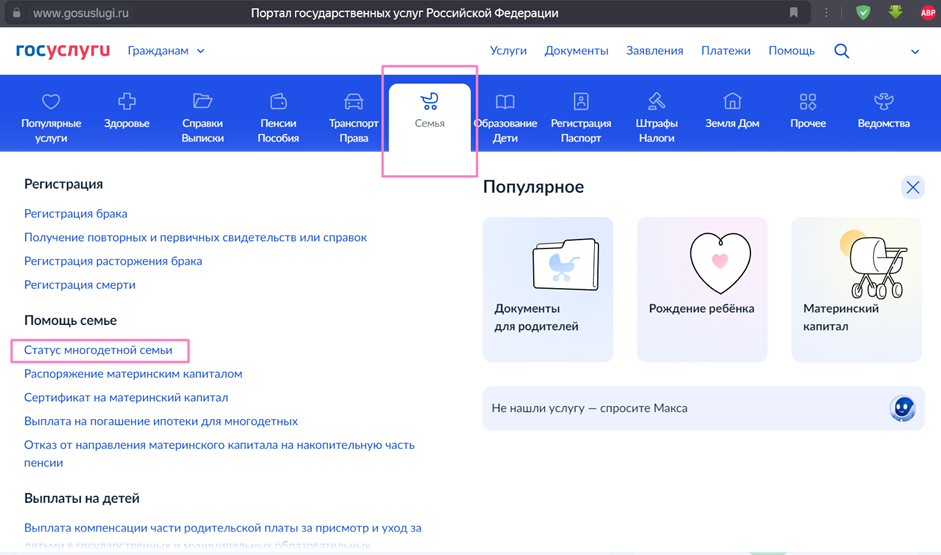Open the Документы menu item
Screen dimensions: 941x555
[x=576, y=51]
